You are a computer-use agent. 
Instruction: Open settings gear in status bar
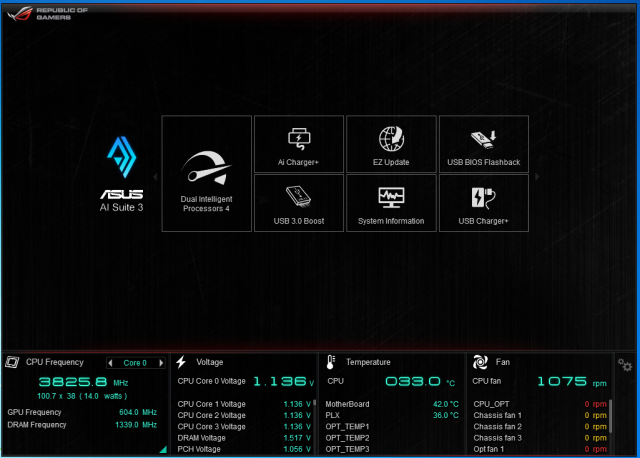625,365
